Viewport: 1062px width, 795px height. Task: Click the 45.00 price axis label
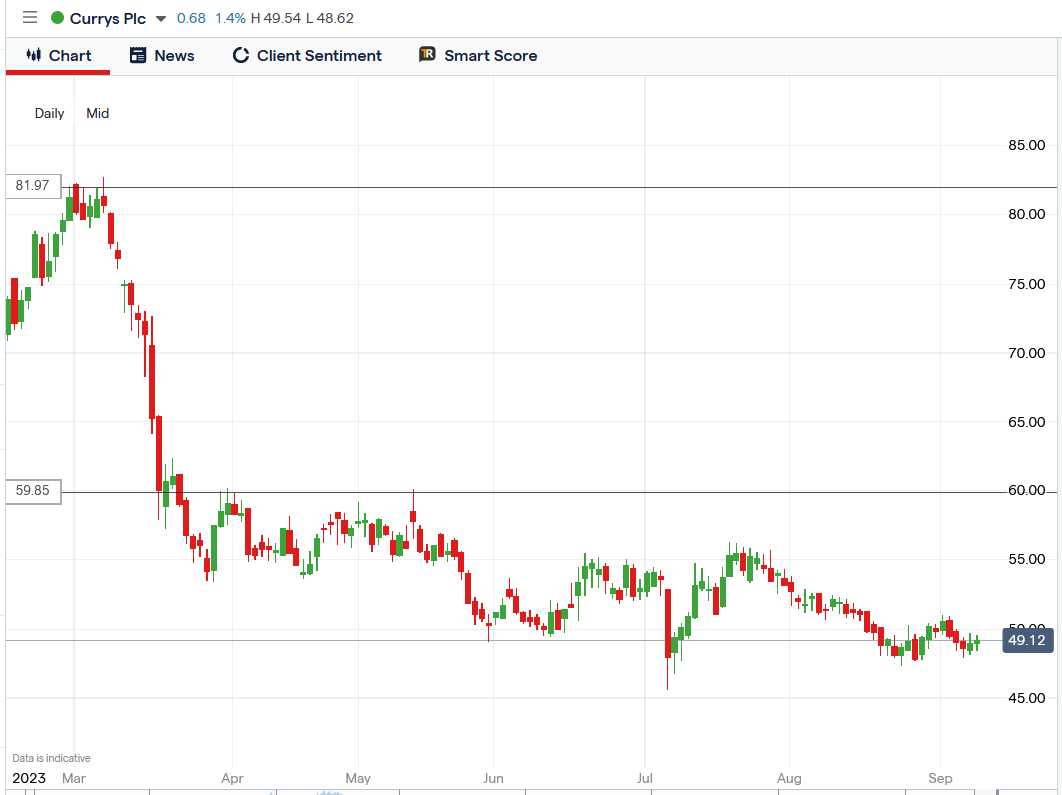click(1026, 698)
